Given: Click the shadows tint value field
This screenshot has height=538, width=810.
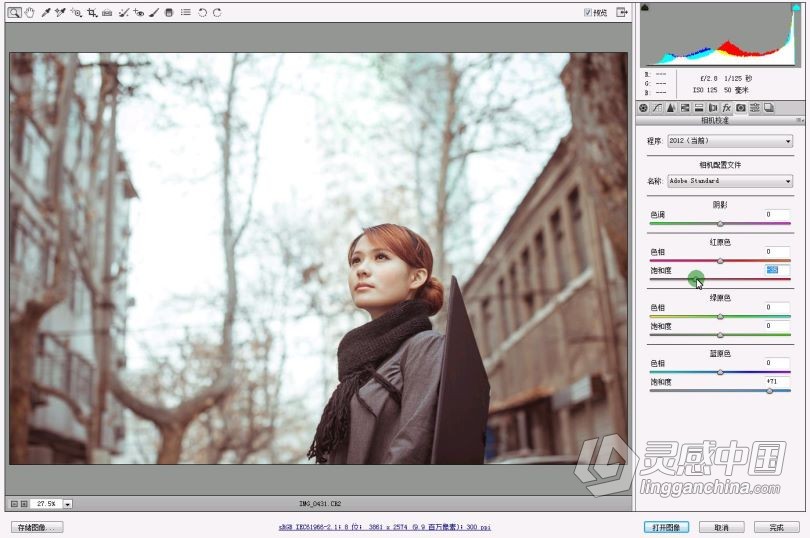Looking at the screenshot, I should click(x=777, y=214).
